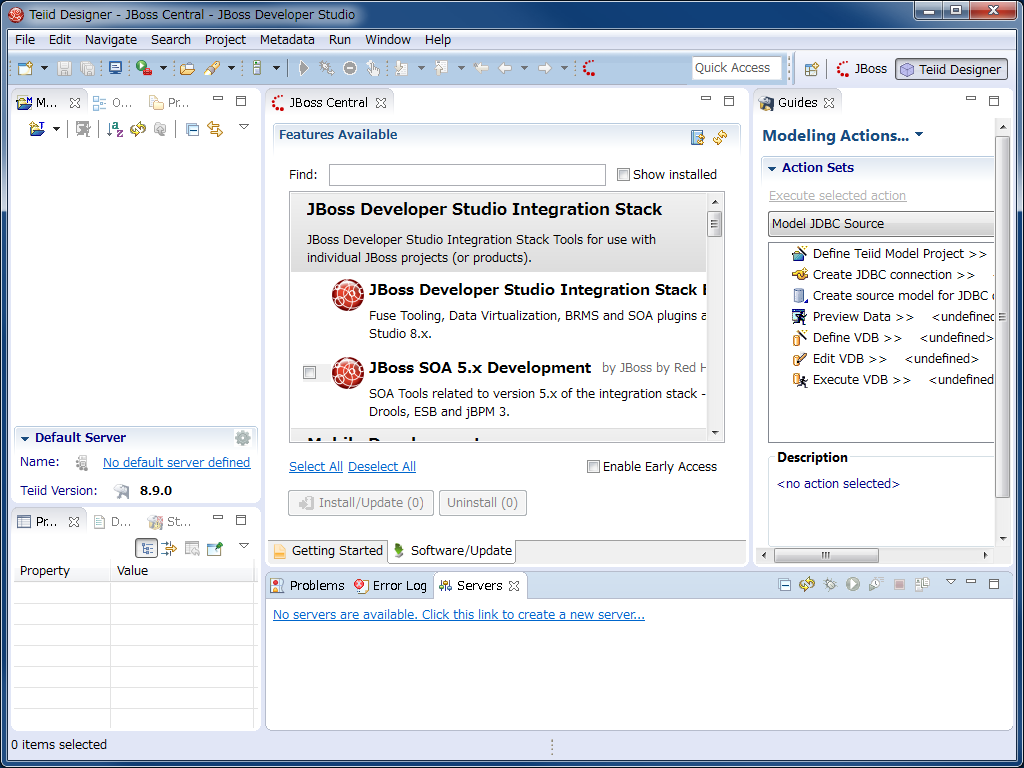Click the Features Available header page-with-arrows icon
This screenshot has width=1024, height=768.
(697, 137)
